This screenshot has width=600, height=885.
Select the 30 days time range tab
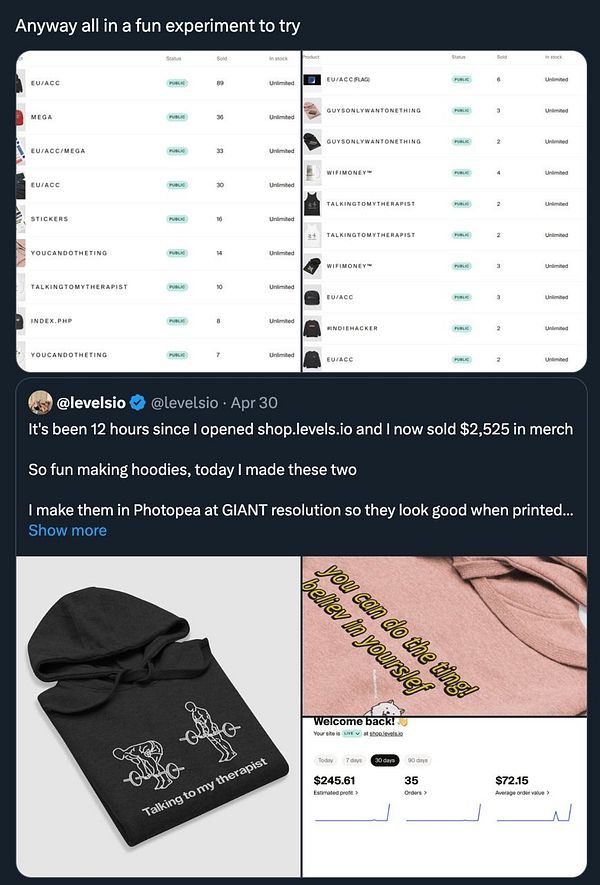[x=385, y=760]
